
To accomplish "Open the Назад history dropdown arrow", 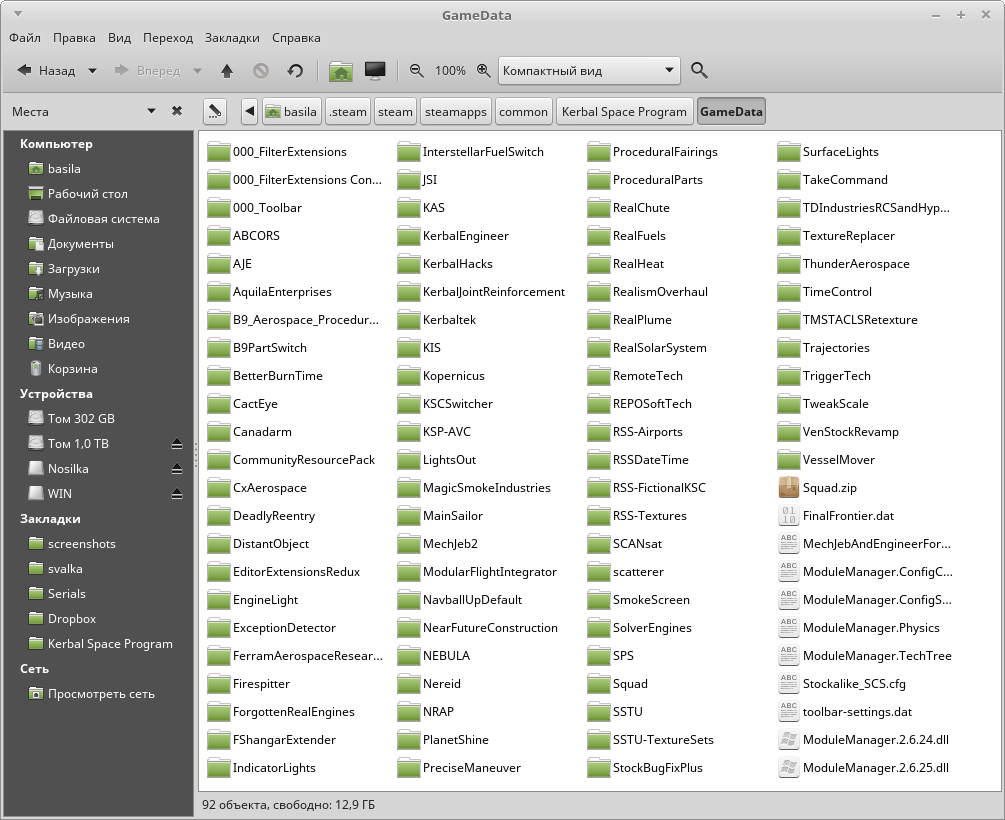I will 92,71.
